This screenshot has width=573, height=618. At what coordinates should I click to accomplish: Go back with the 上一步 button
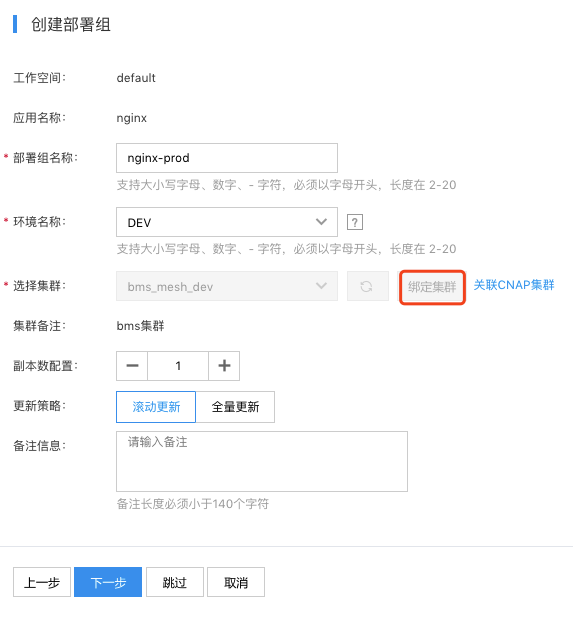[x=42, y=582]
